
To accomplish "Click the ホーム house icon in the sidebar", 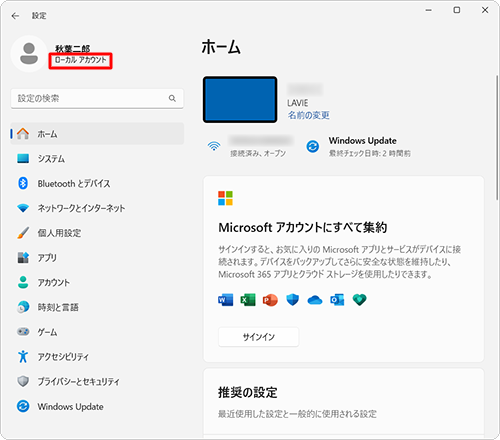I will [23, 134].
